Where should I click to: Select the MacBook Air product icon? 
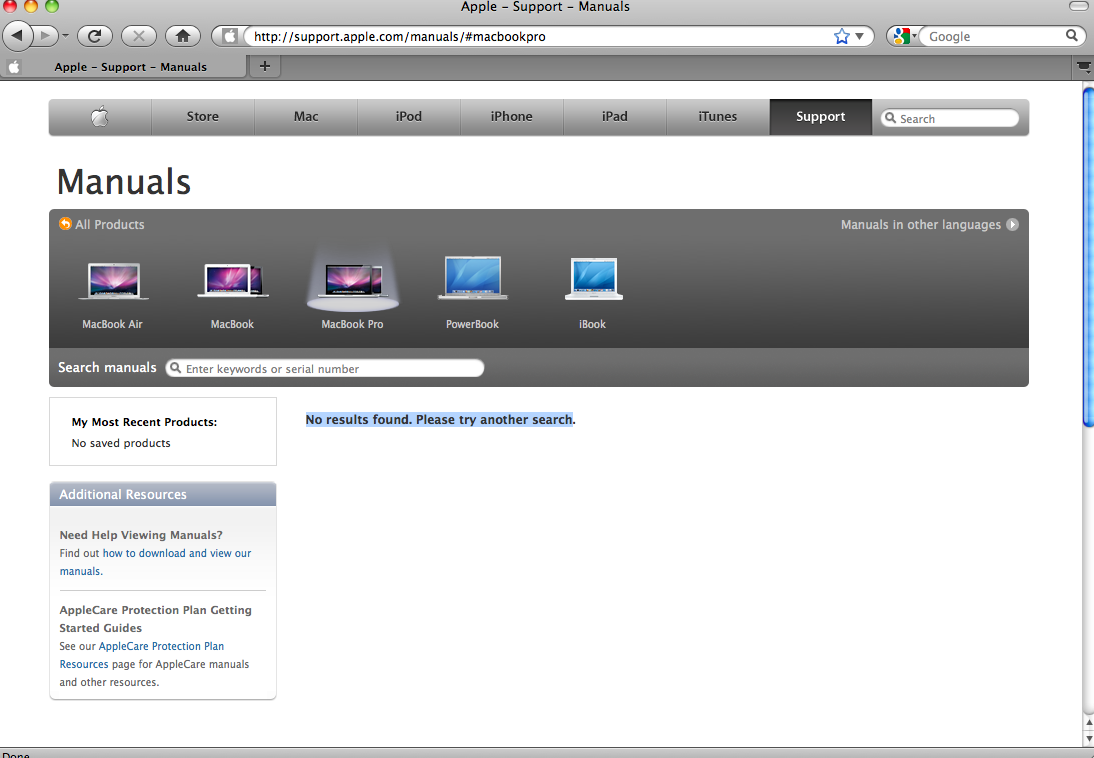(113, 281)
